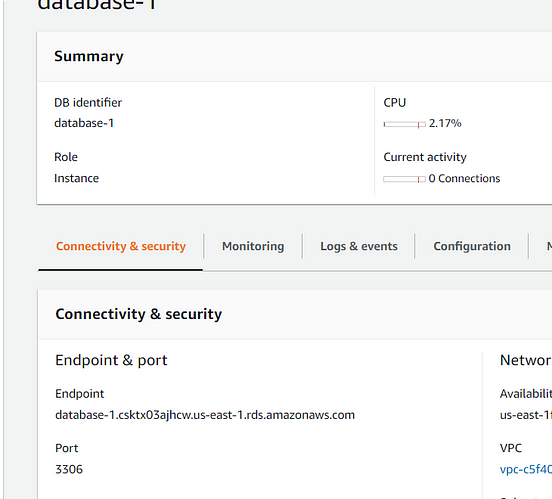
Task: Click the partially visible tab after Configuration
Action: click(549, 246)
